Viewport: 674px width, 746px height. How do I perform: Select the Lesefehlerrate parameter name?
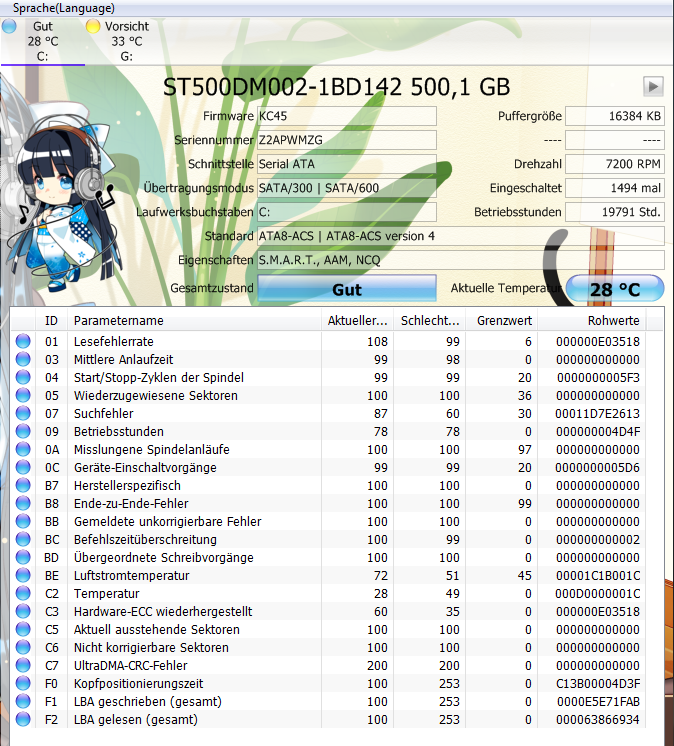[114, 342]
